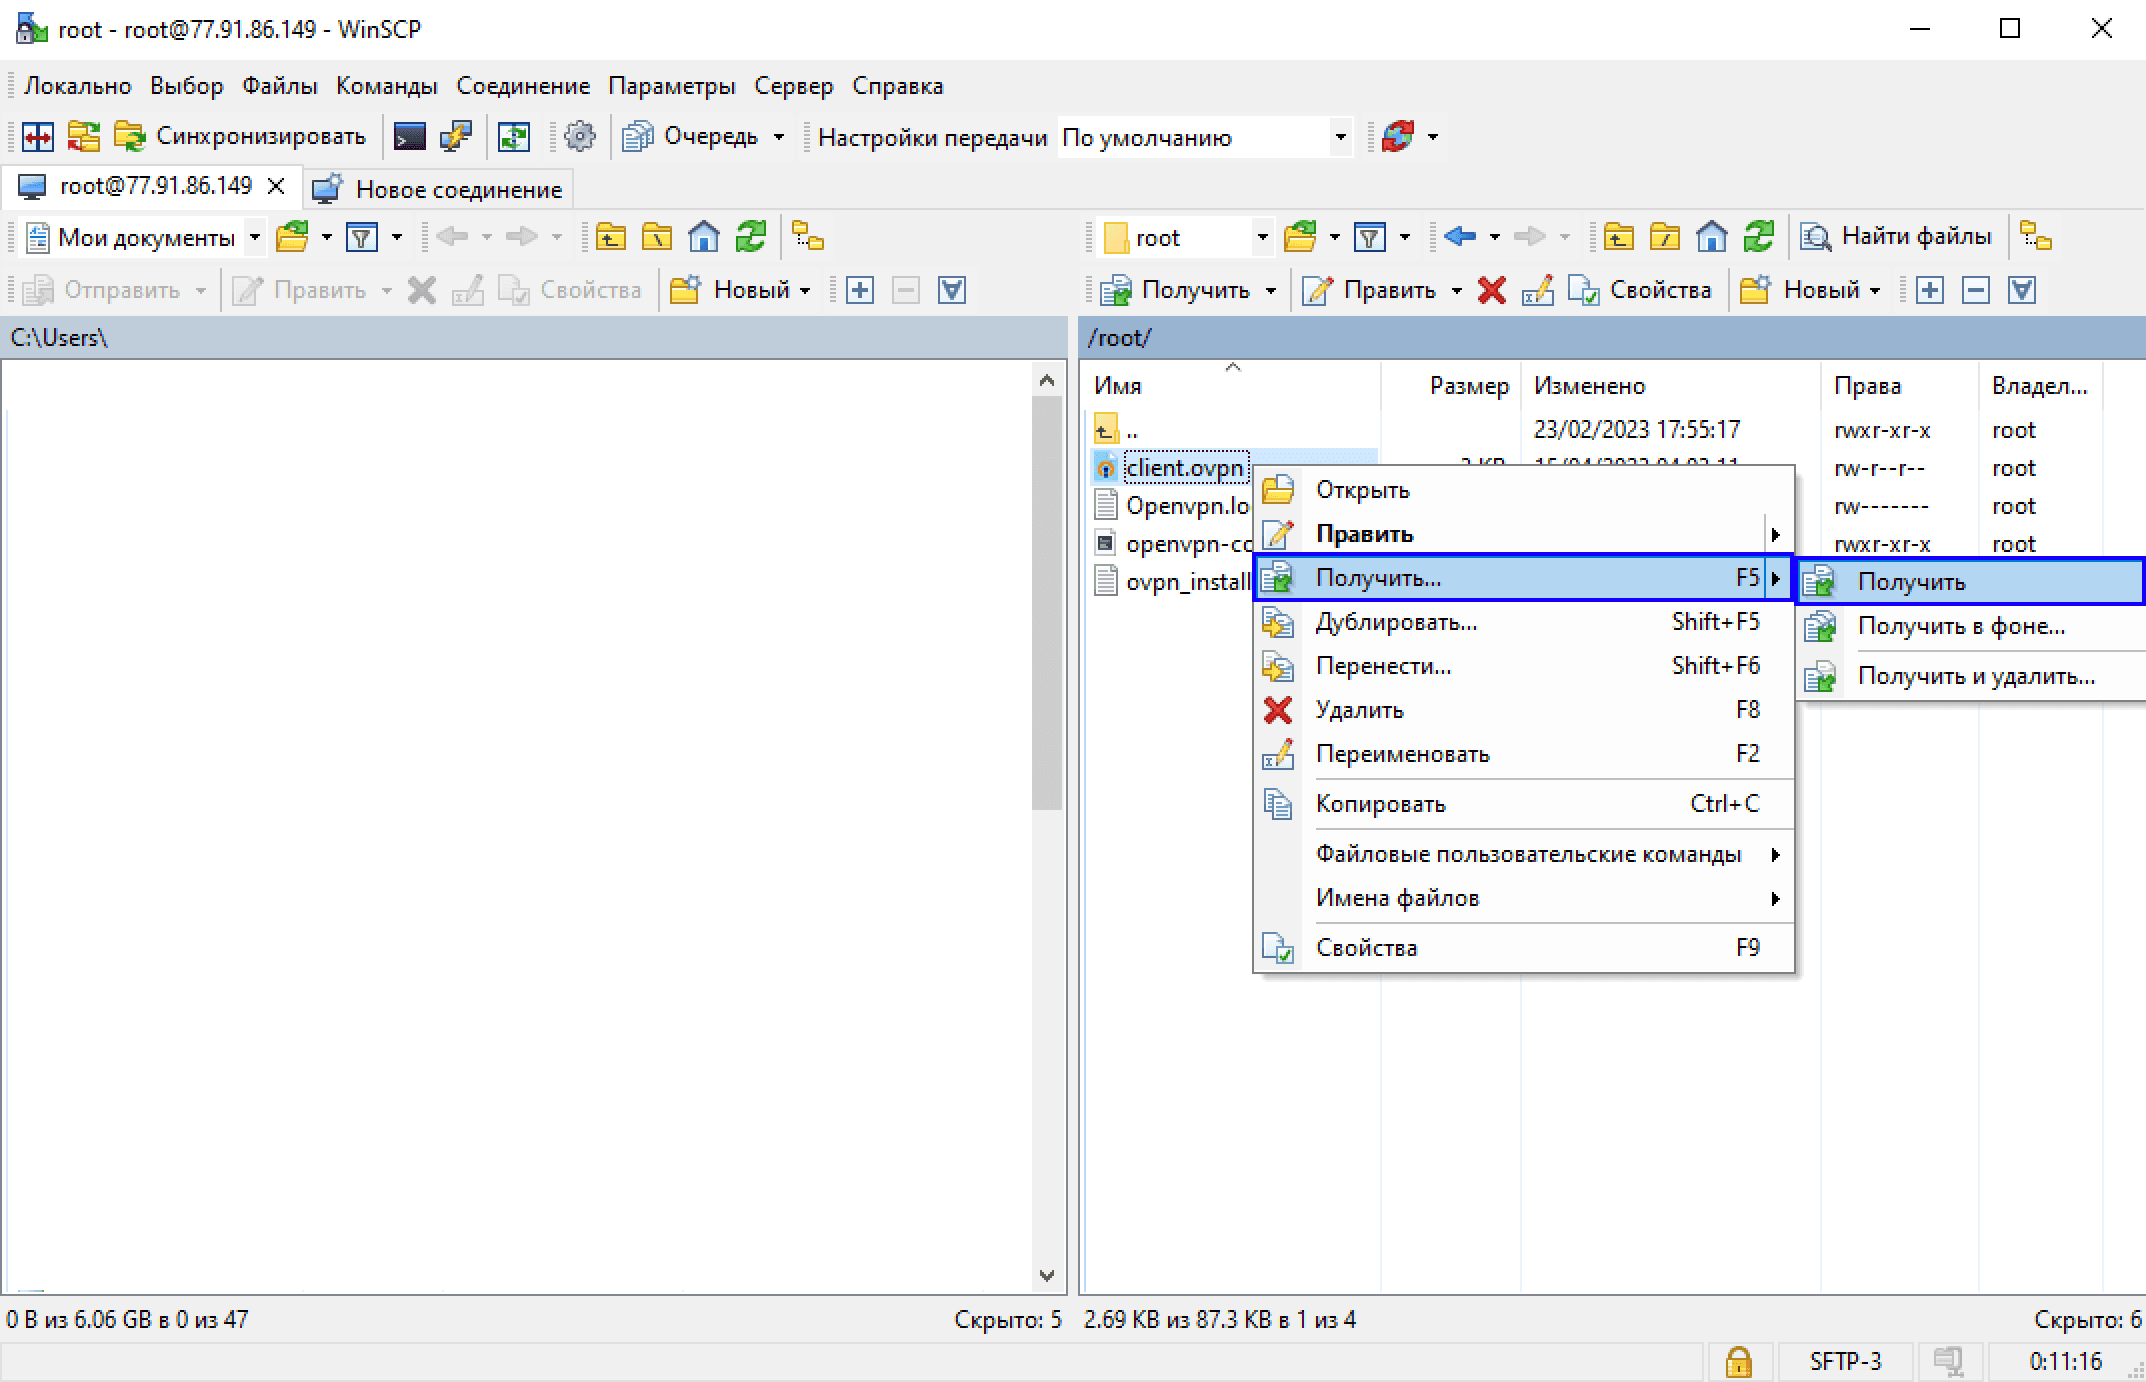Screen dimensions: 2146x1382
Task: Go to the remote home directory icon
Action: click(1712, 237)
